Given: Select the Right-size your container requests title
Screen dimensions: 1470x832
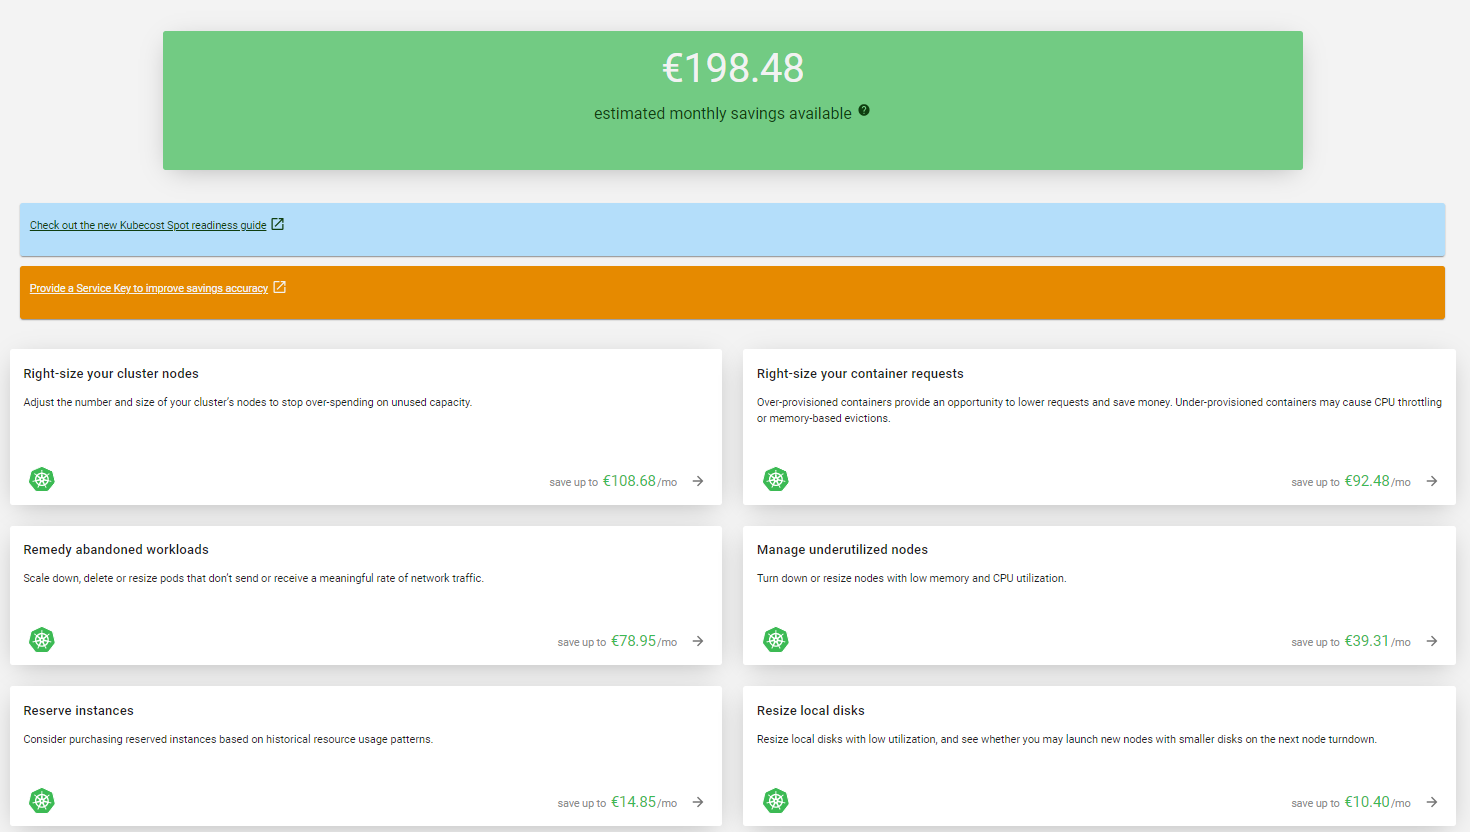Looking at the screenshot, I should click(860, 374).
